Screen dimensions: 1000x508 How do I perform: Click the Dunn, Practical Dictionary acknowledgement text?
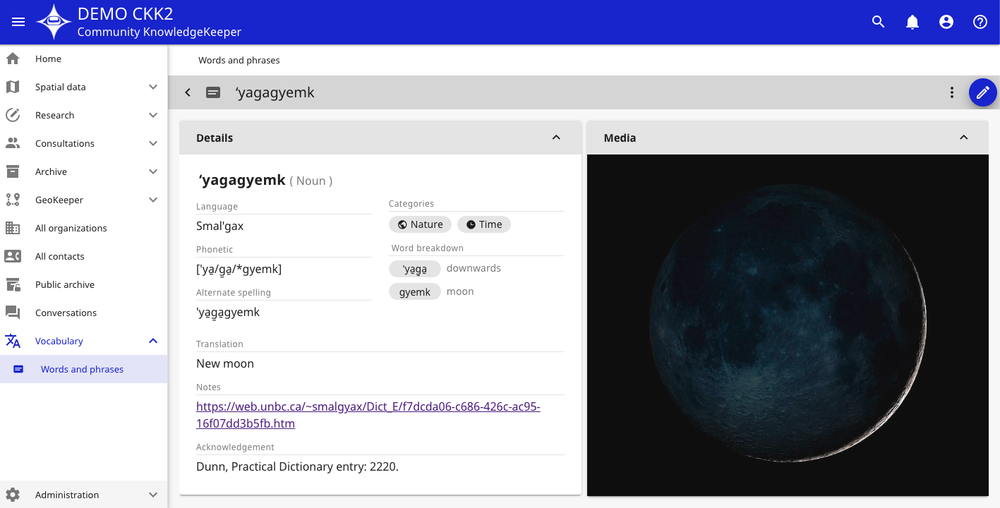point(297,467)
